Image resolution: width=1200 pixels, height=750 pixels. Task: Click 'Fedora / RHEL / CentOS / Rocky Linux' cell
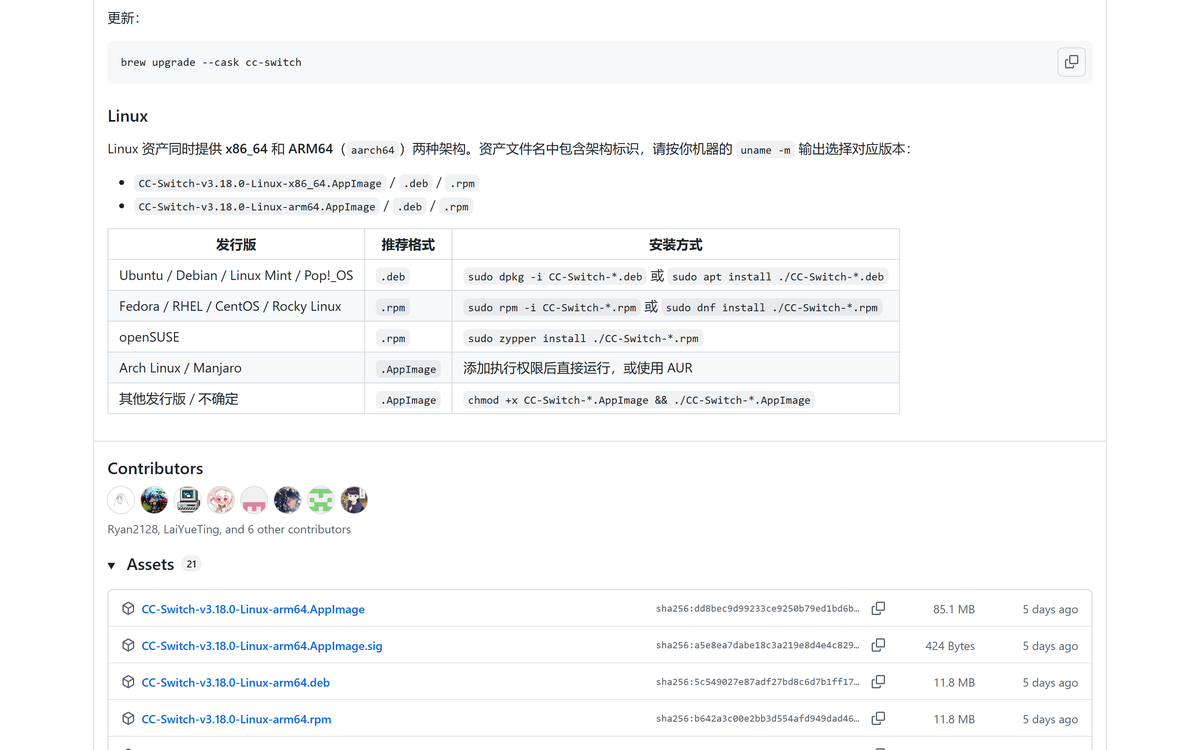(236, 307)
